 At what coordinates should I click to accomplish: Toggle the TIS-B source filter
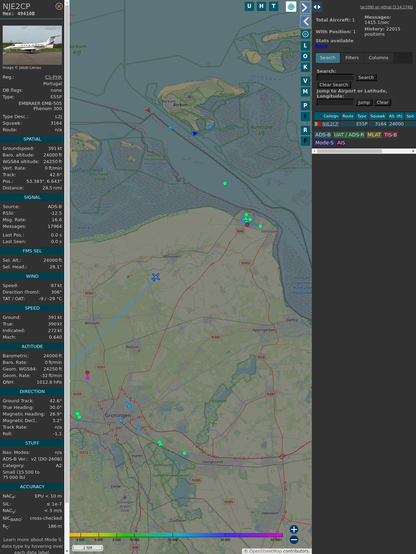(x=390, y=135)
